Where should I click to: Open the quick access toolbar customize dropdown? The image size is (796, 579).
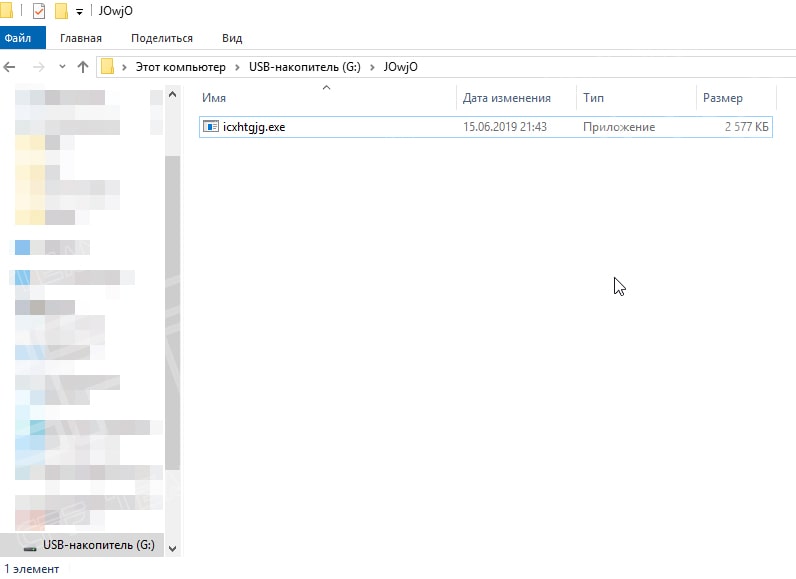click(79, 12)
